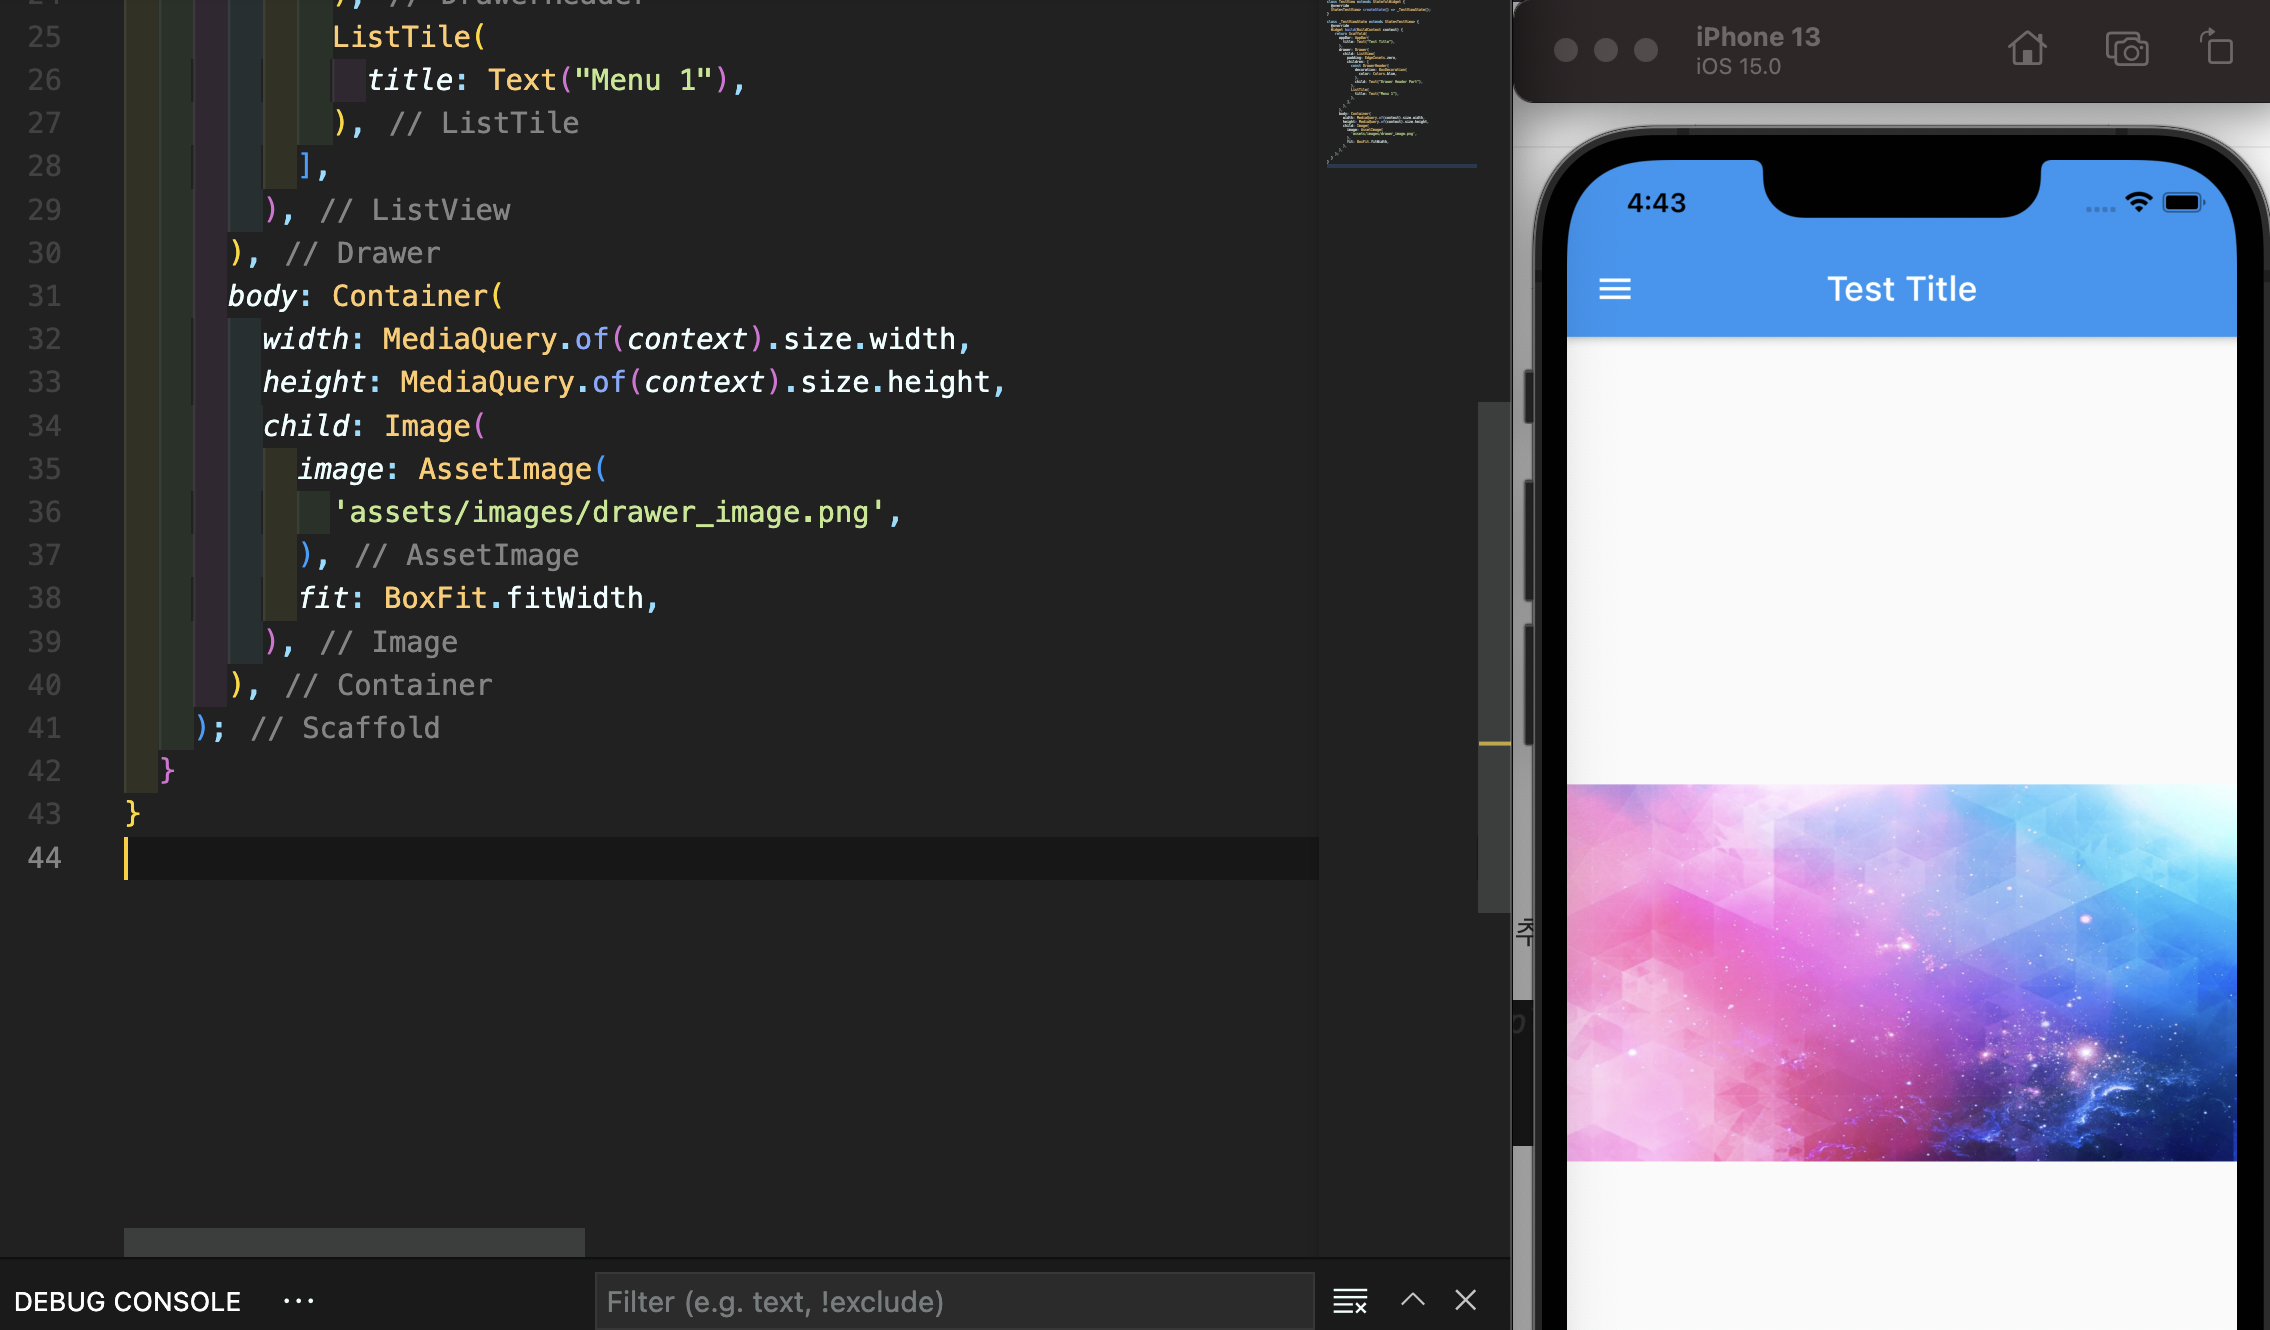Clear the debug console output
Image resolution: width=2270 pixels, height=1330 pixels.
pyautogui.click(x=1349, y=1301)
